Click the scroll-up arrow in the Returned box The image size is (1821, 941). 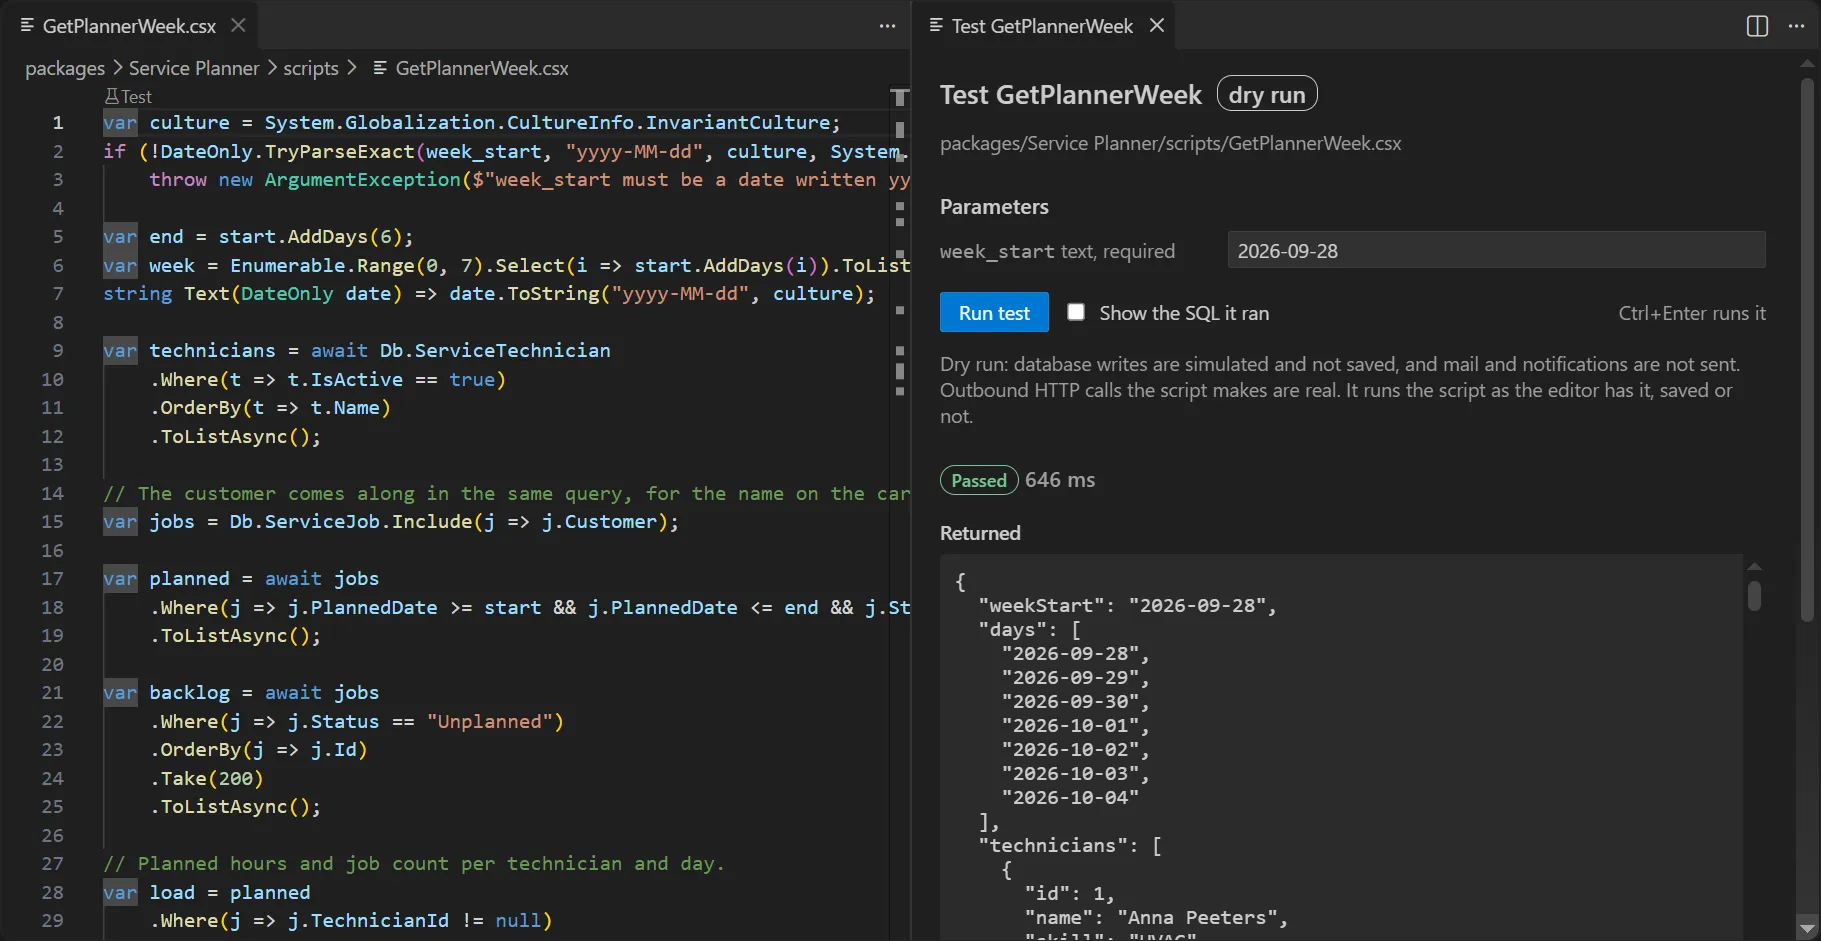1754,566
